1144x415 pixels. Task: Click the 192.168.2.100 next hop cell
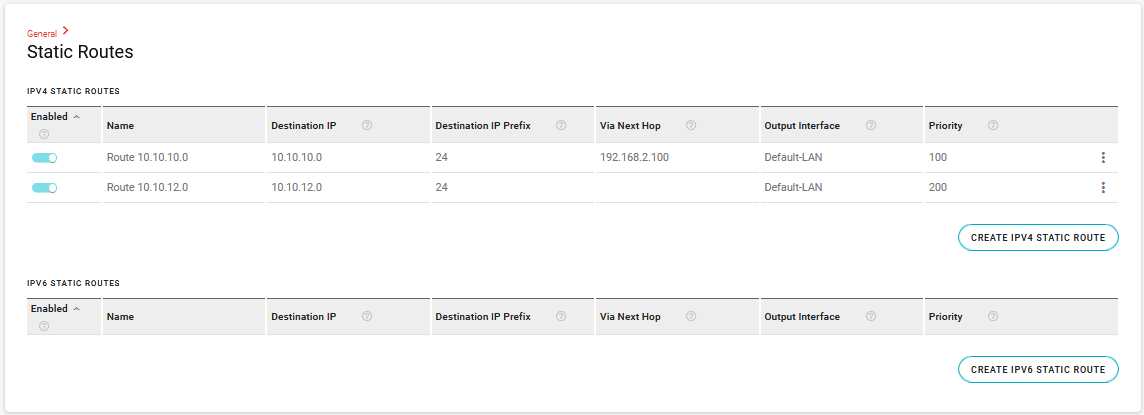click(634, 158)
